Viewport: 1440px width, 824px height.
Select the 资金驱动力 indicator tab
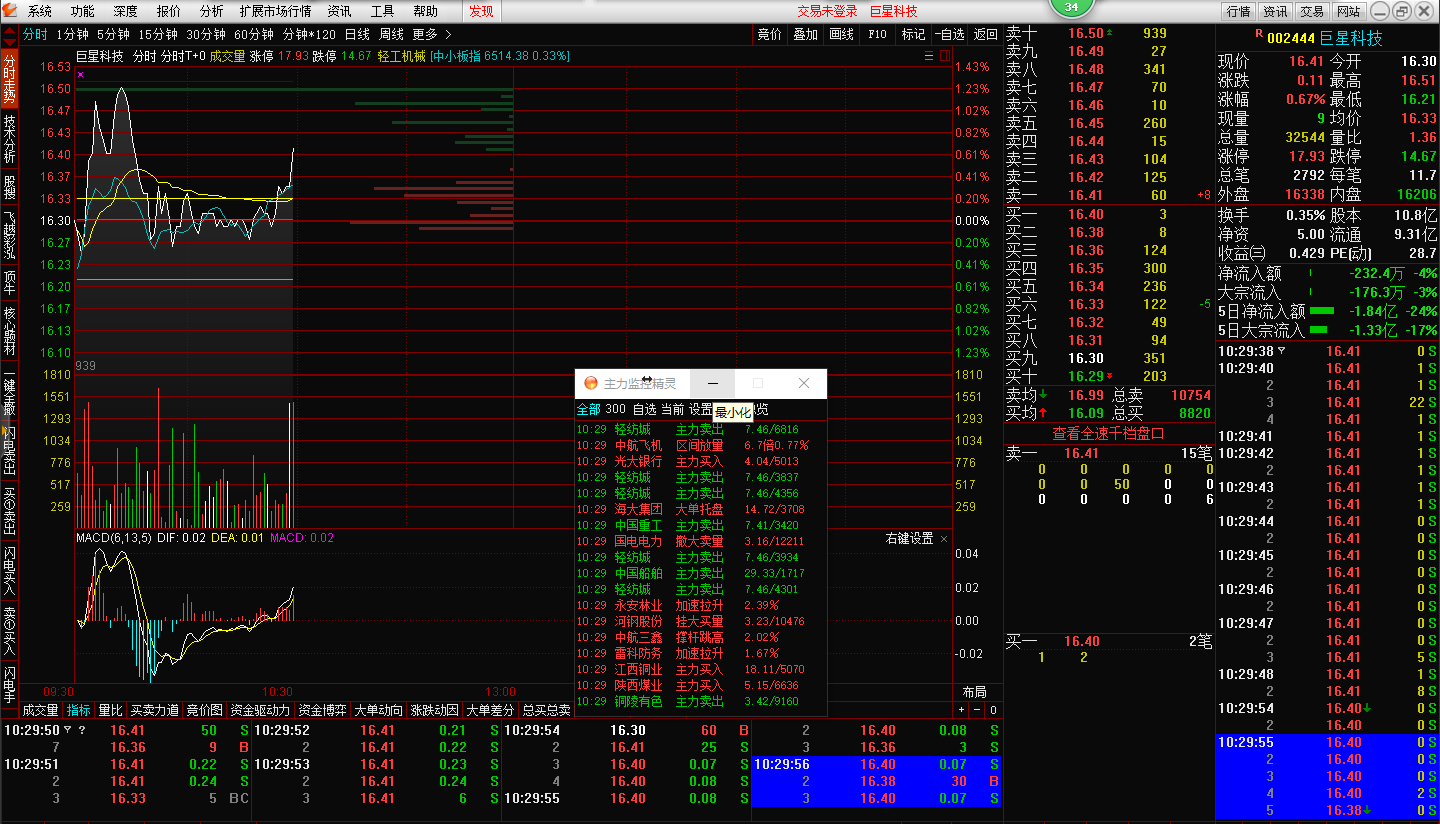pyautogui.click(x=260, y=710)
